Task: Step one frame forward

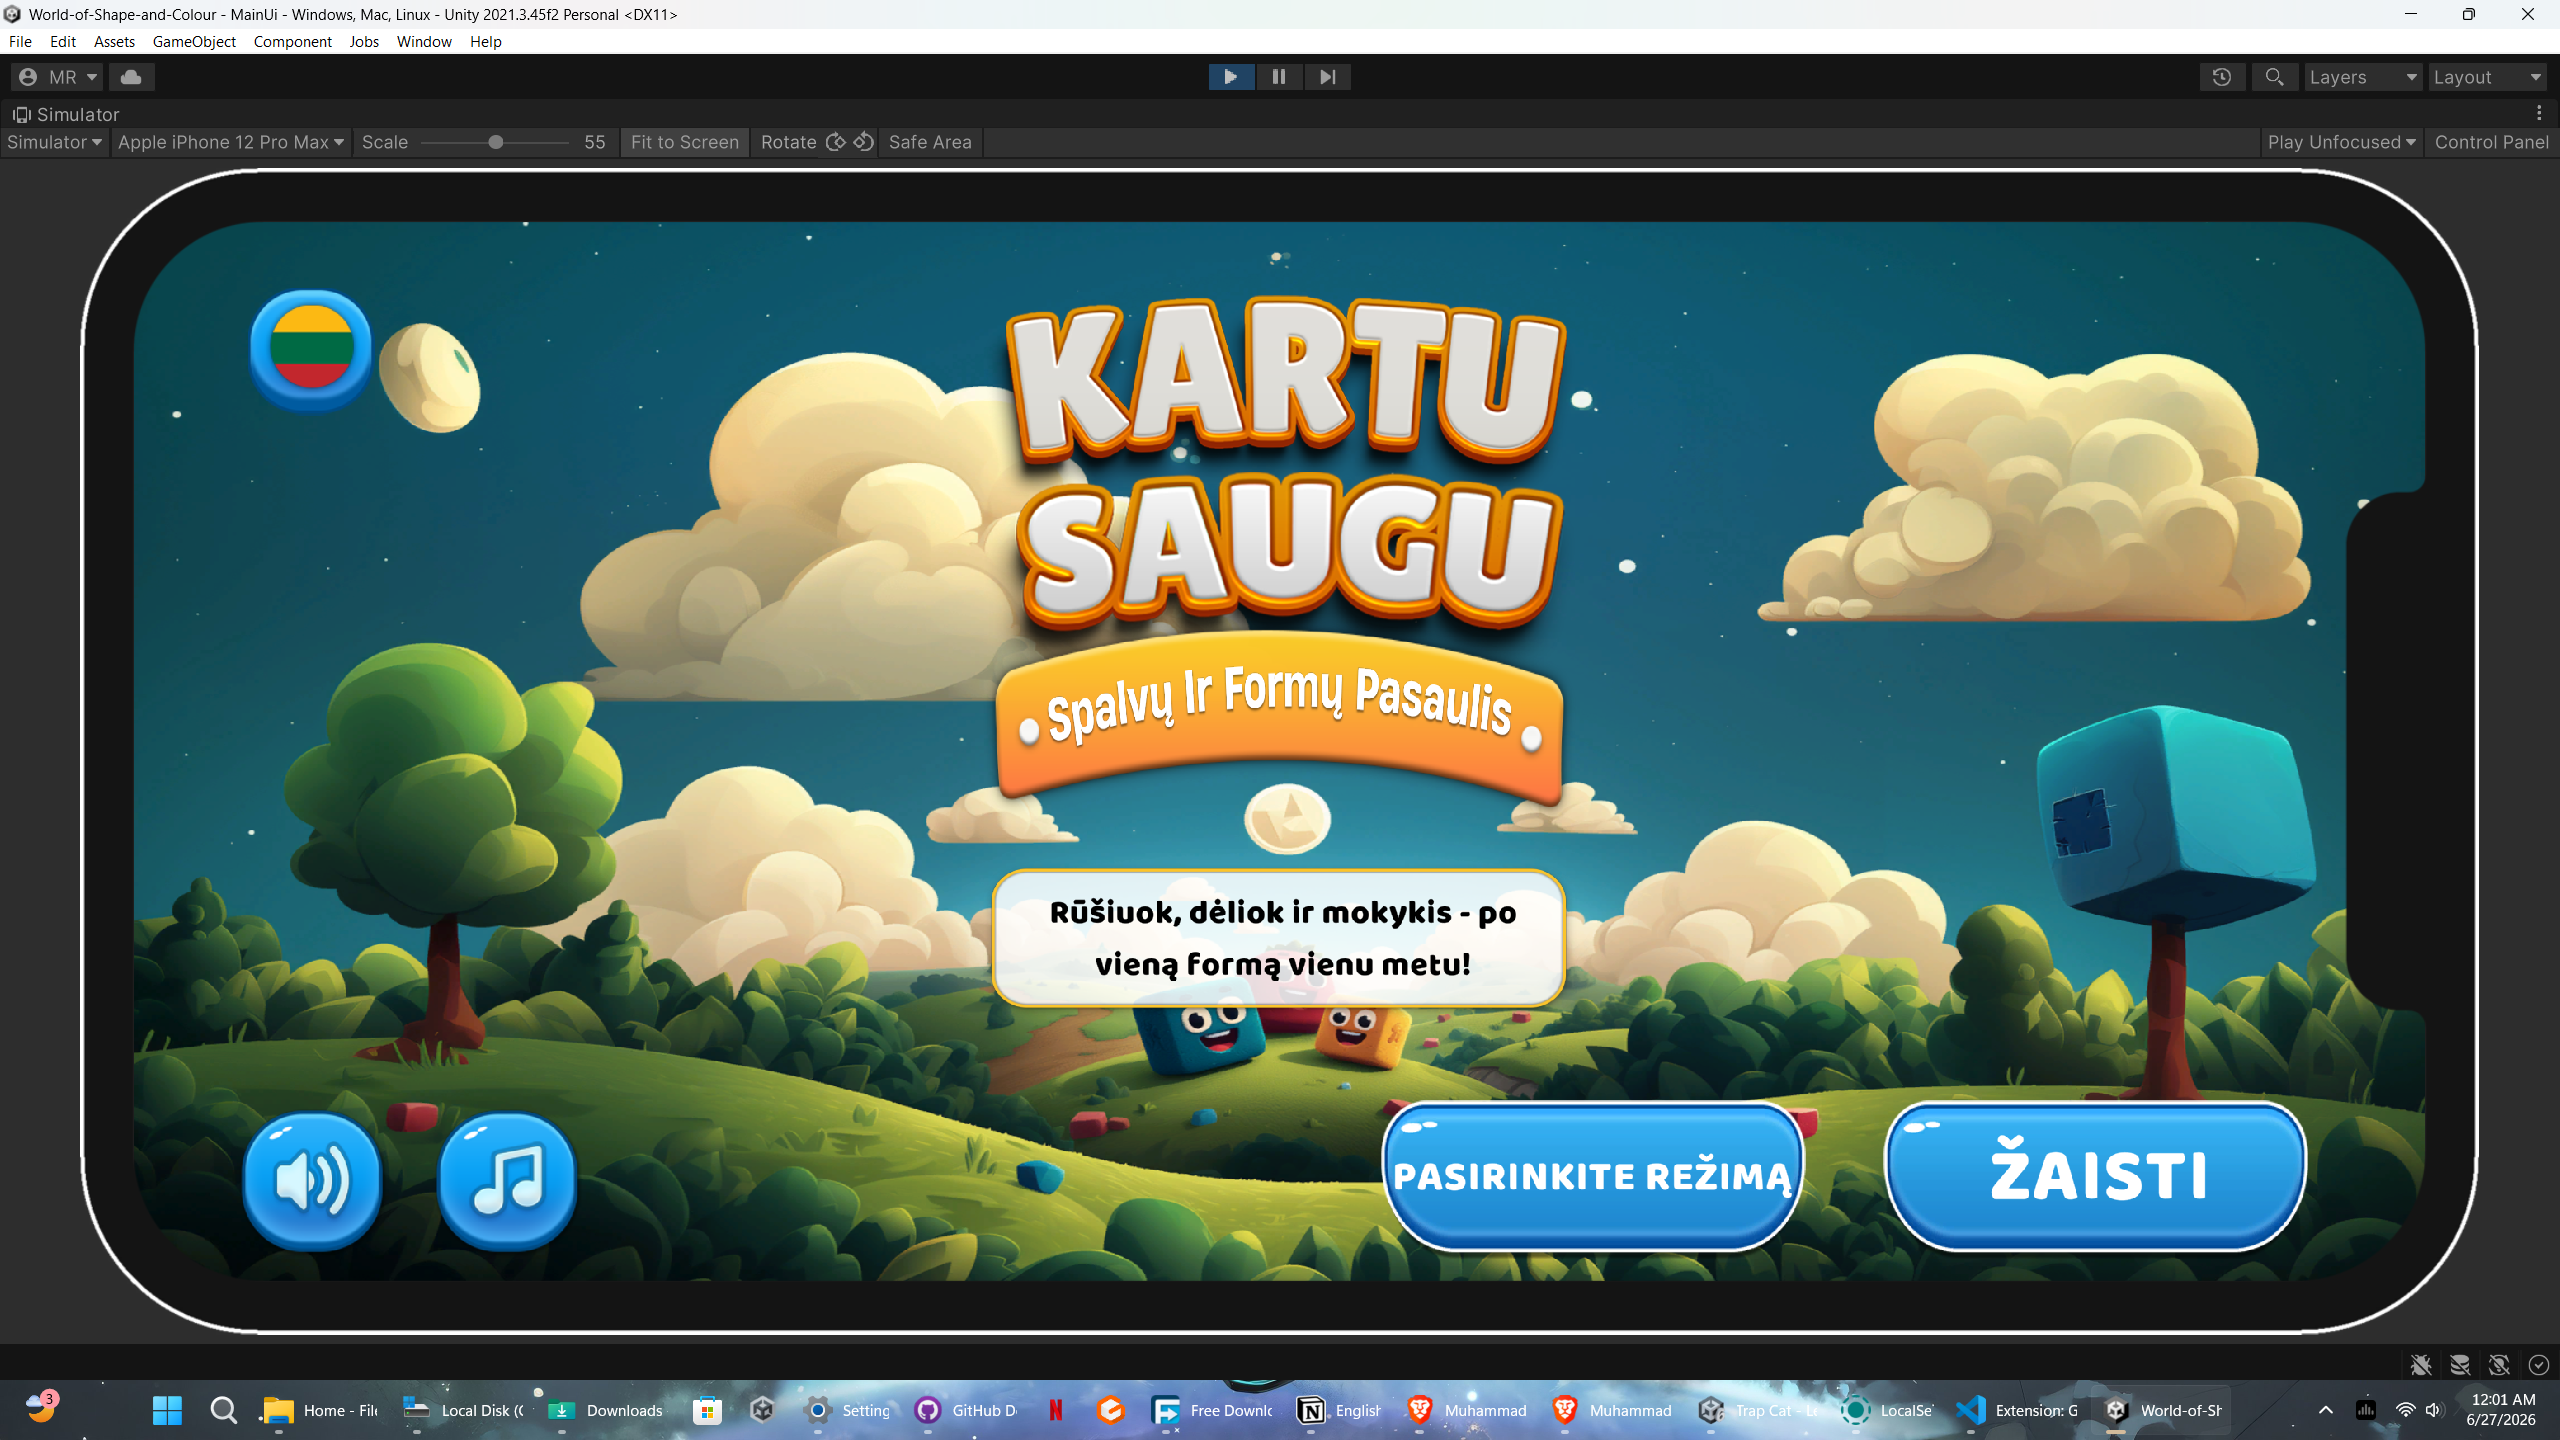Action: (1327, 77)
